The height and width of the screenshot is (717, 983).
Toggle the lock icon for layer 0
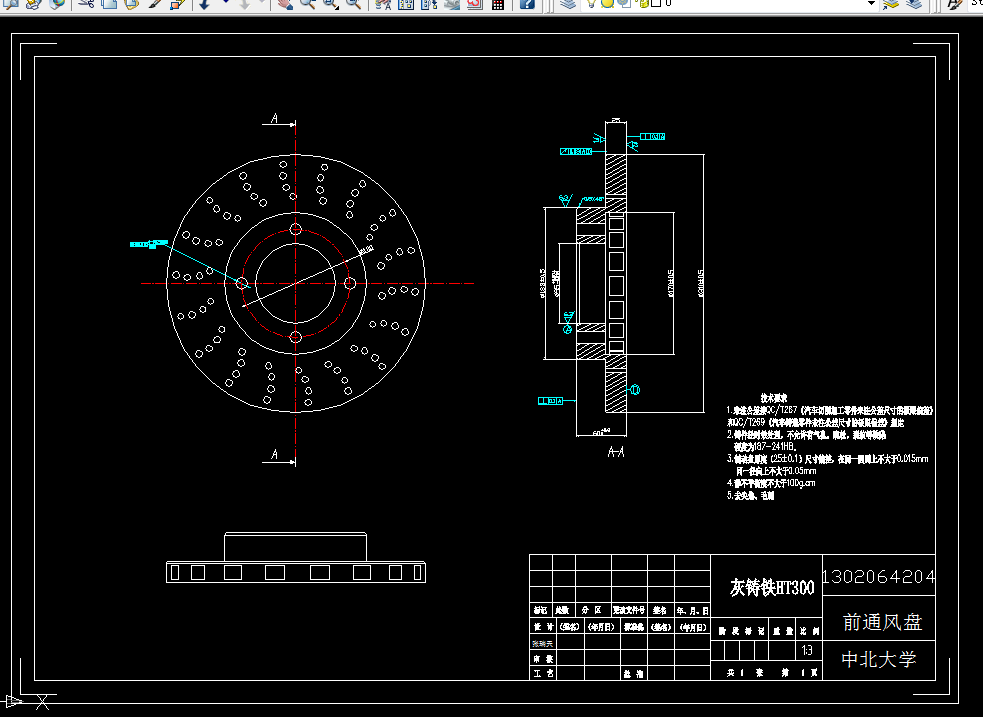tap(642, 3)
